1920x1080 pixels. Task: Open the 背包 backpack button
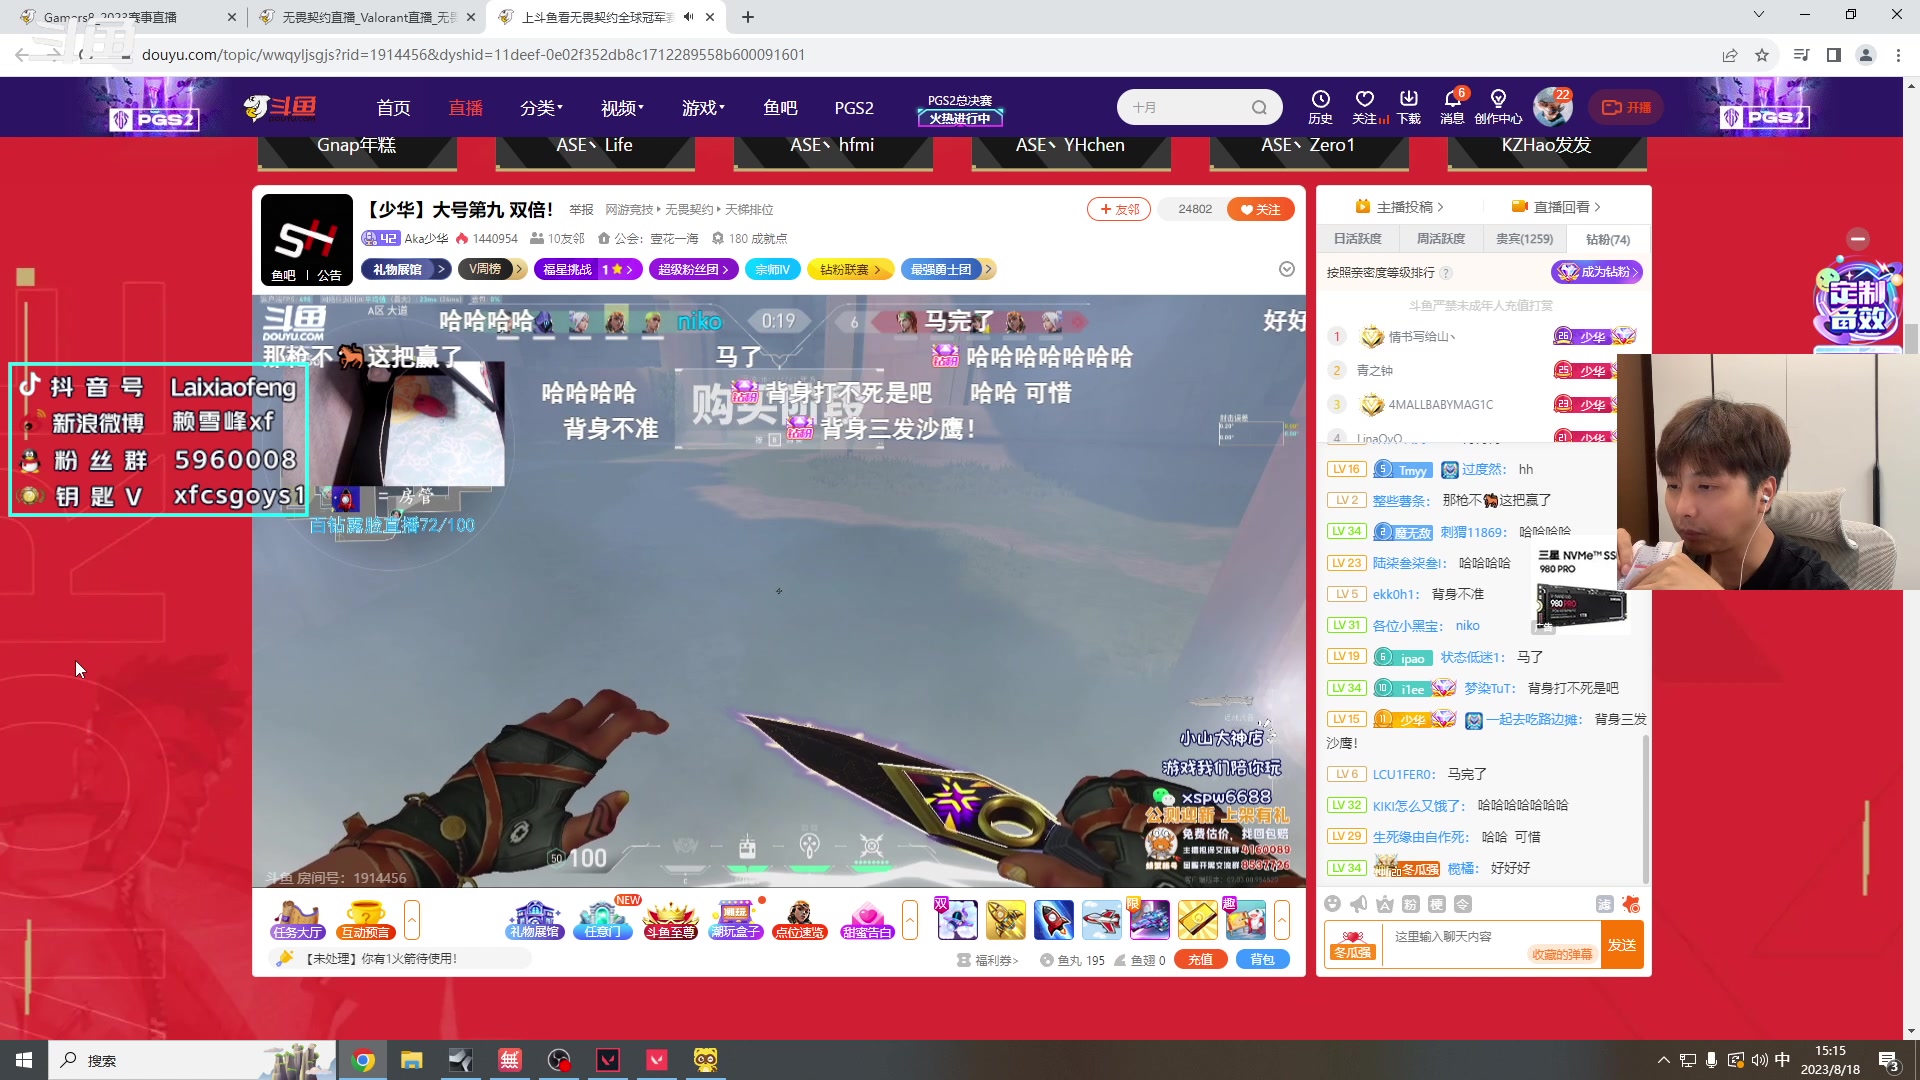[1262, 959]
